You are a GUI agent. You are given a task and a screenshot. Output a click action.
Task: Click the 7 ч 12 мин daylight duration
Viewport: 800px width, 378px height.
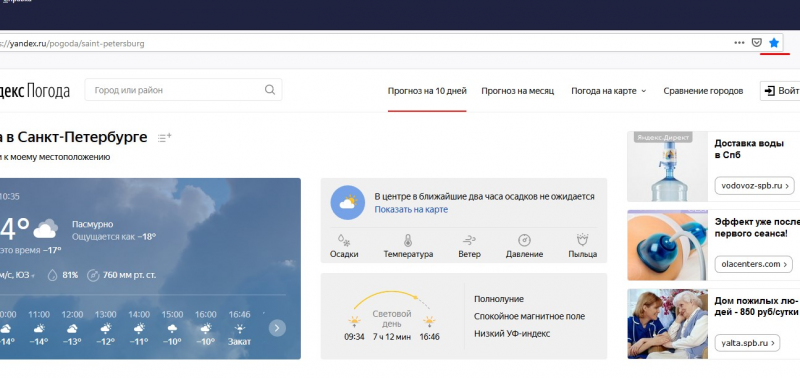[x=391, y=337]
